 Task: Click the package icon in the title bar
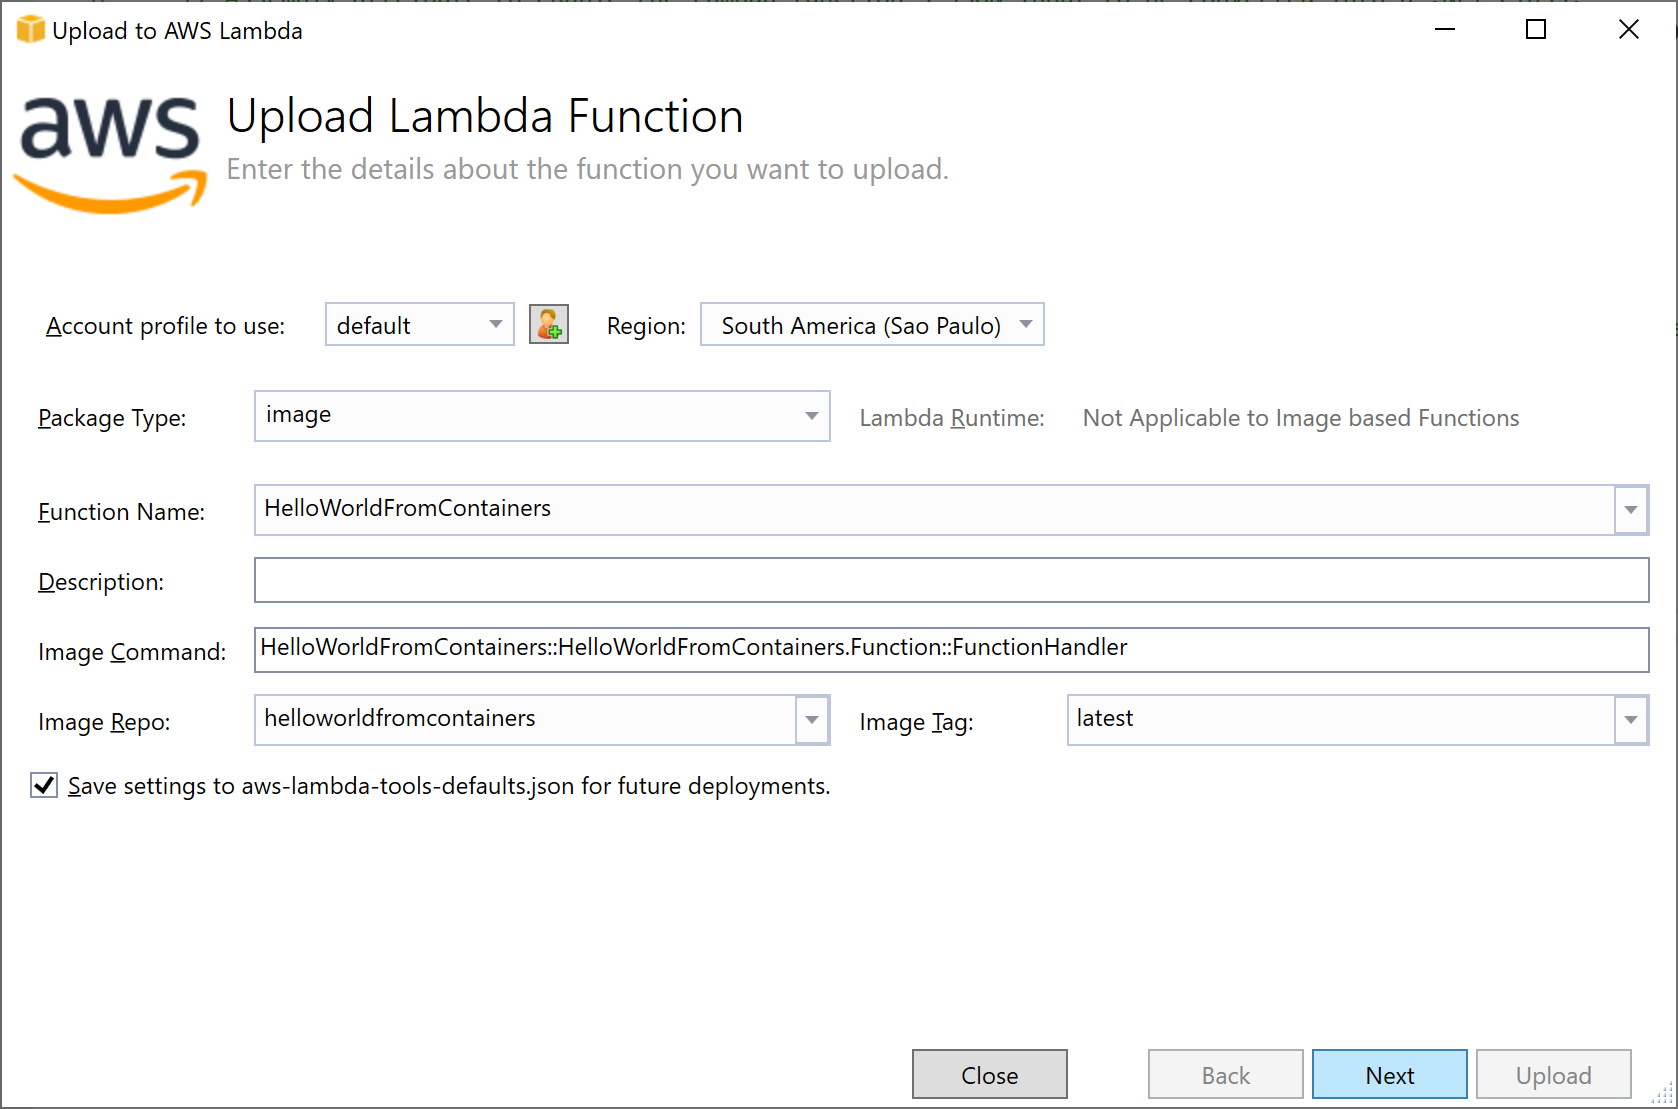click(31, 30)
